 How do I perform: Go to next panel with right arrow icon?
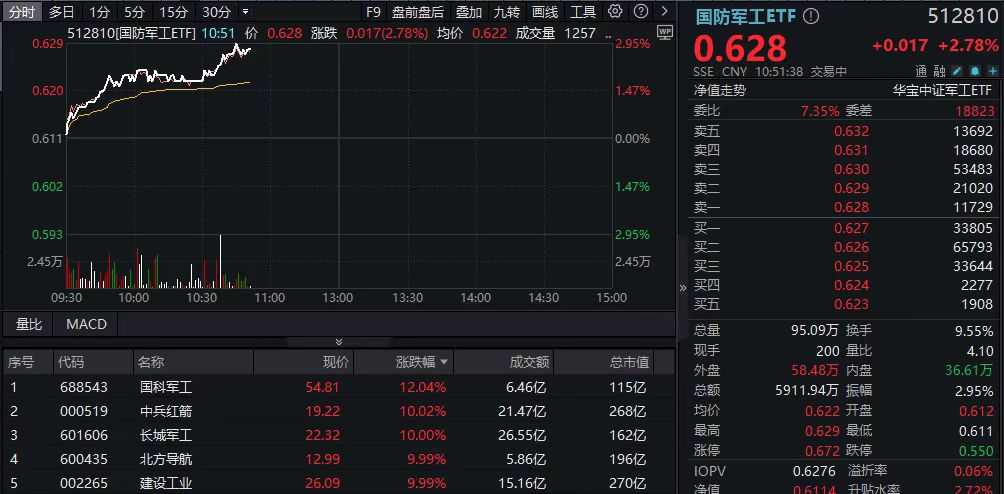[x=665, y=12]
